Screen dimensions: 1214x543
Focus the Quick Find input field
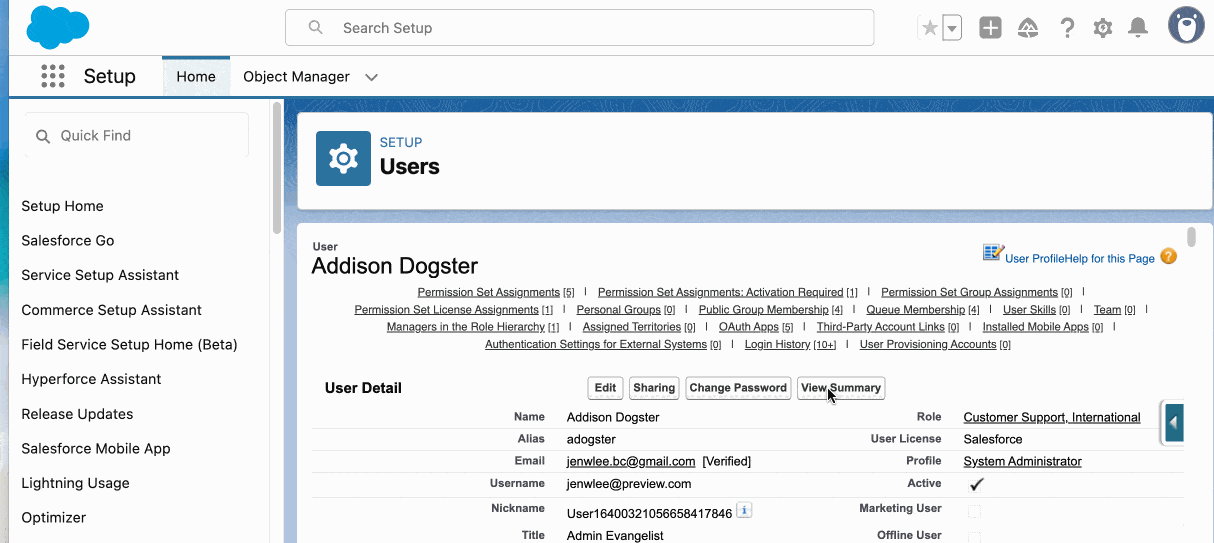[136, 136]
